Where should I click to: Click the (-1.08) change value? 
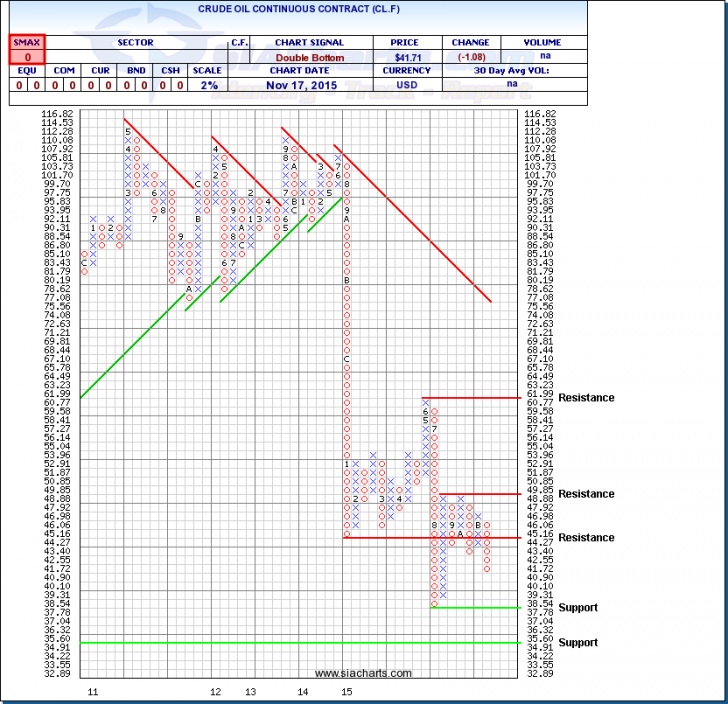469,57
